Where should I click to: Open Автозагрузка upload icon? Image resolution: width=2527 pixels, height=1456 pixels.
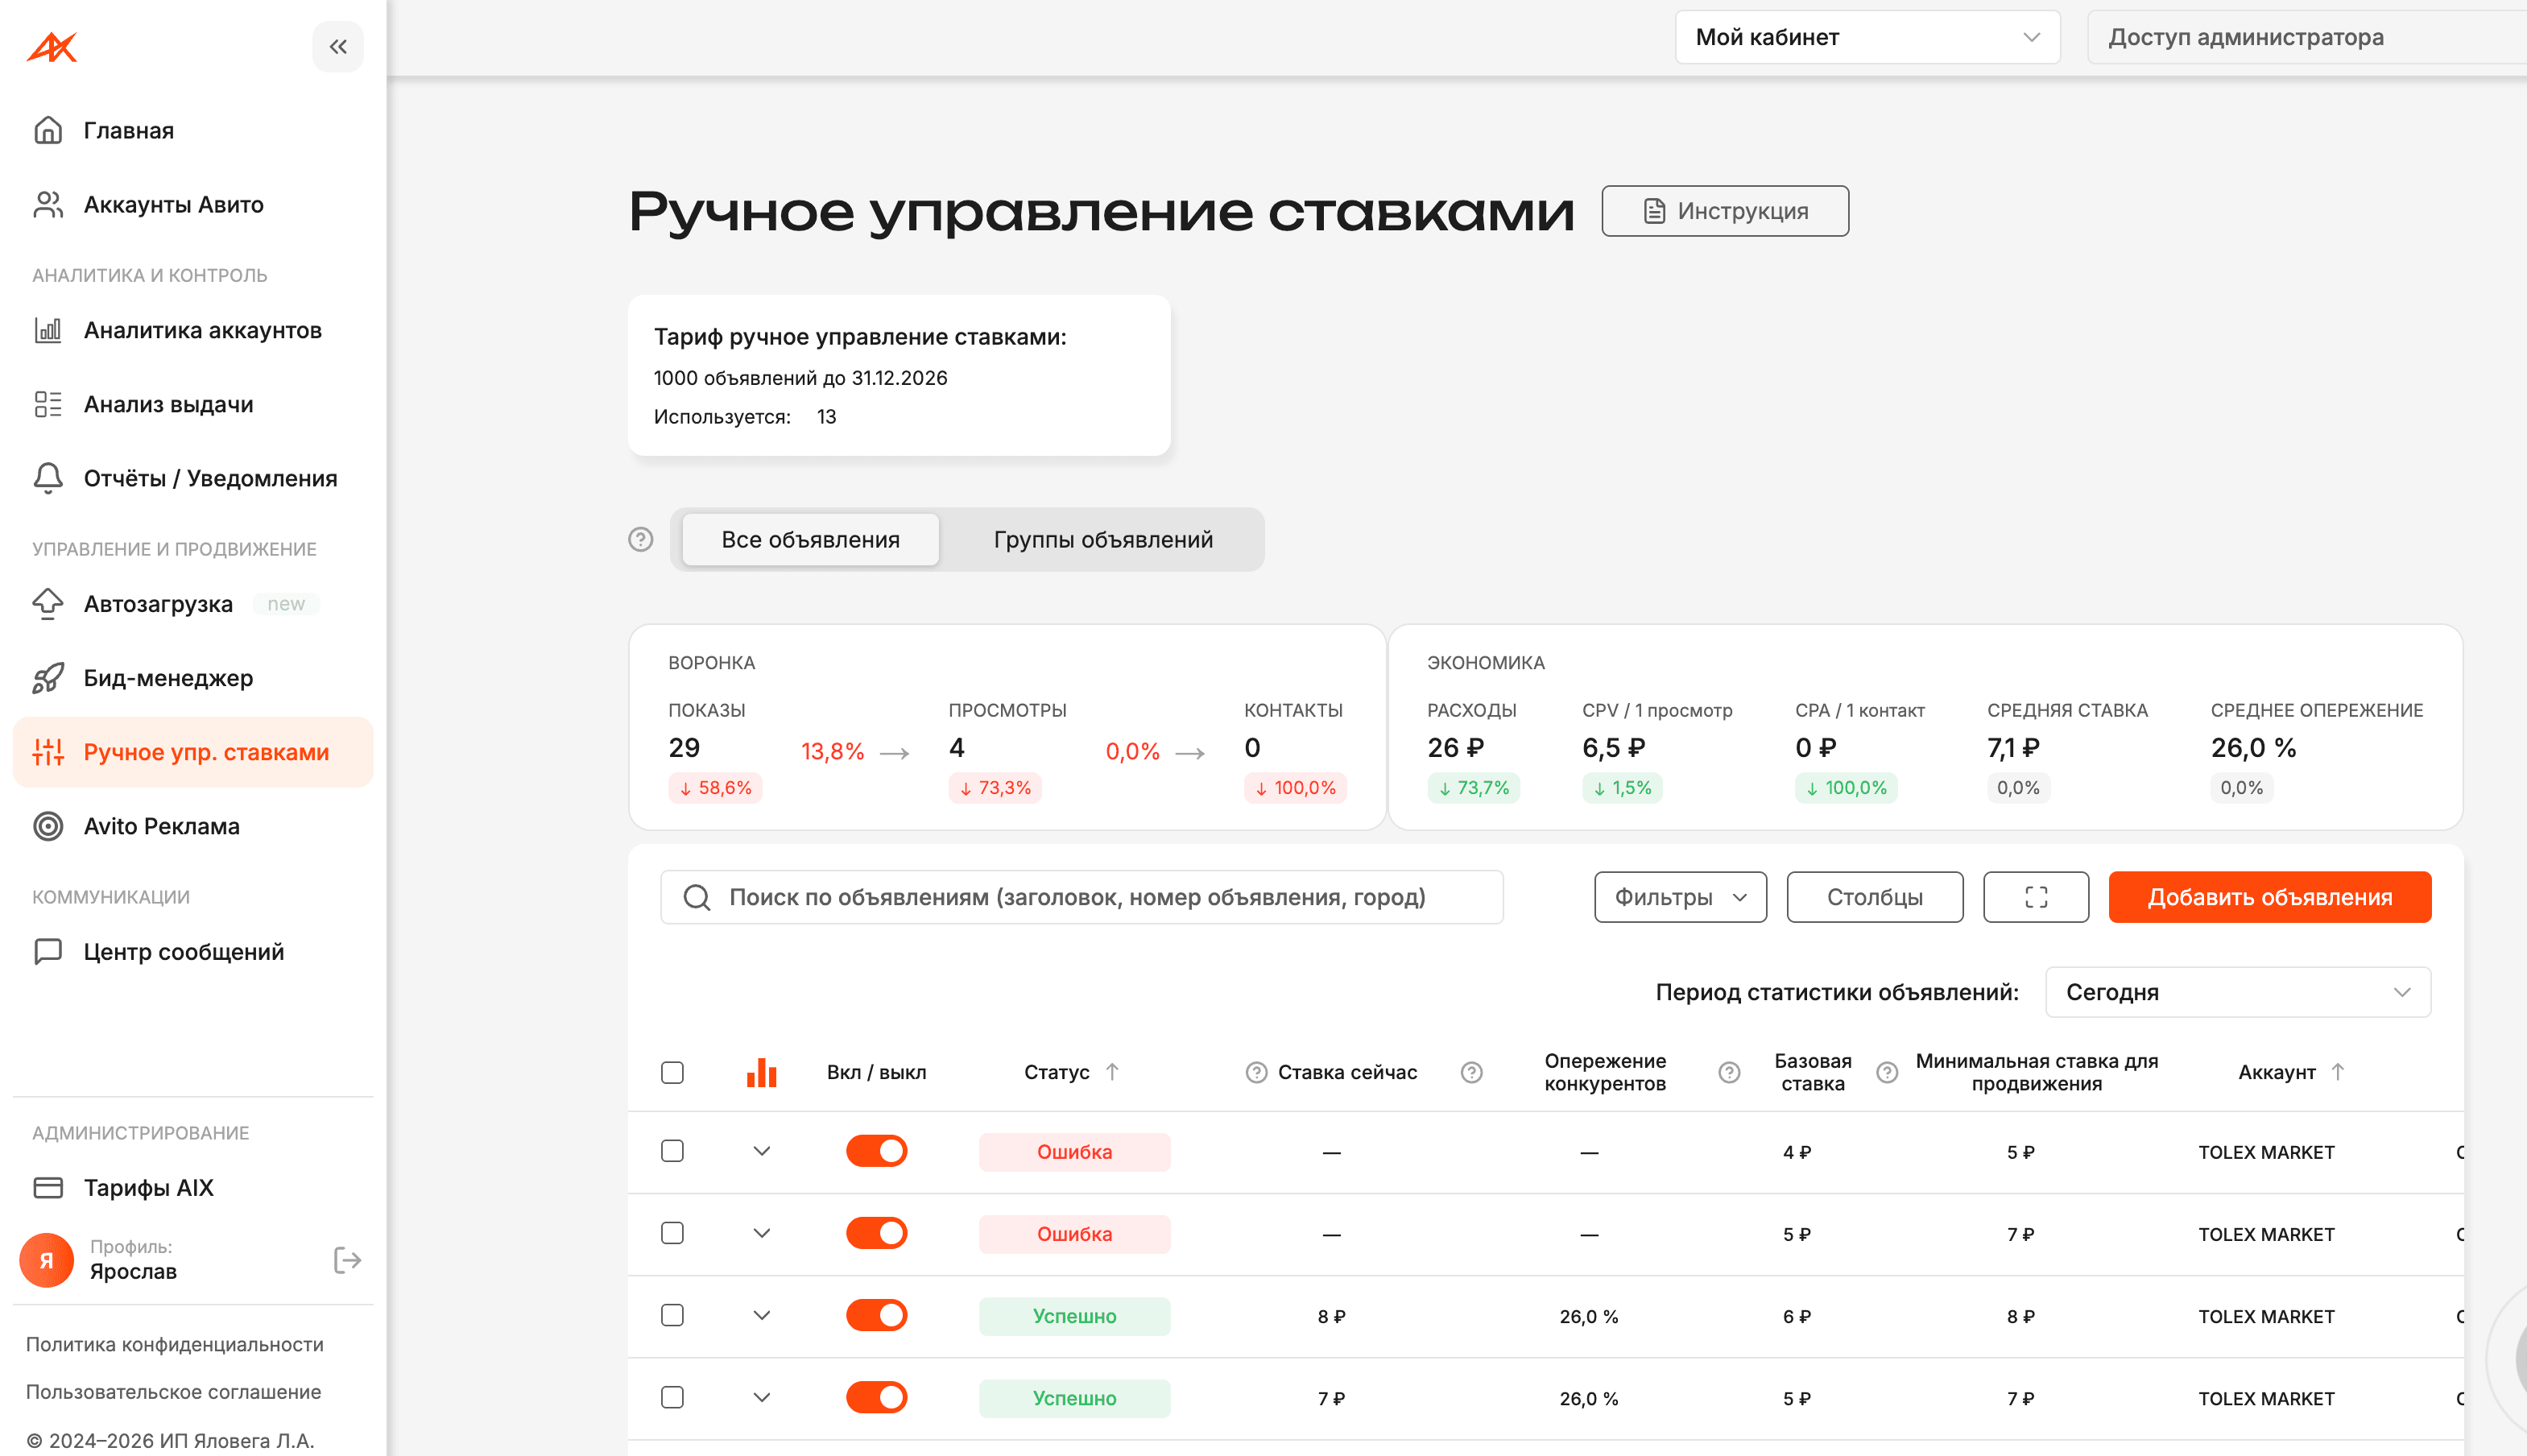(48, 604)
